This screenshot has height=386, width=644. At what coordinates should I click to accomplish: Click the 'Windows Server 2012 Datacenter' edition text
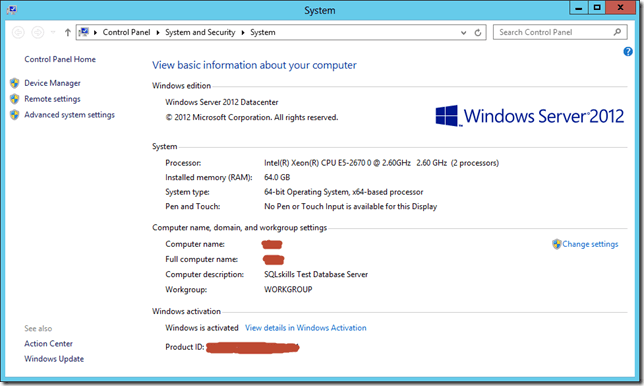tap(222, 102)
